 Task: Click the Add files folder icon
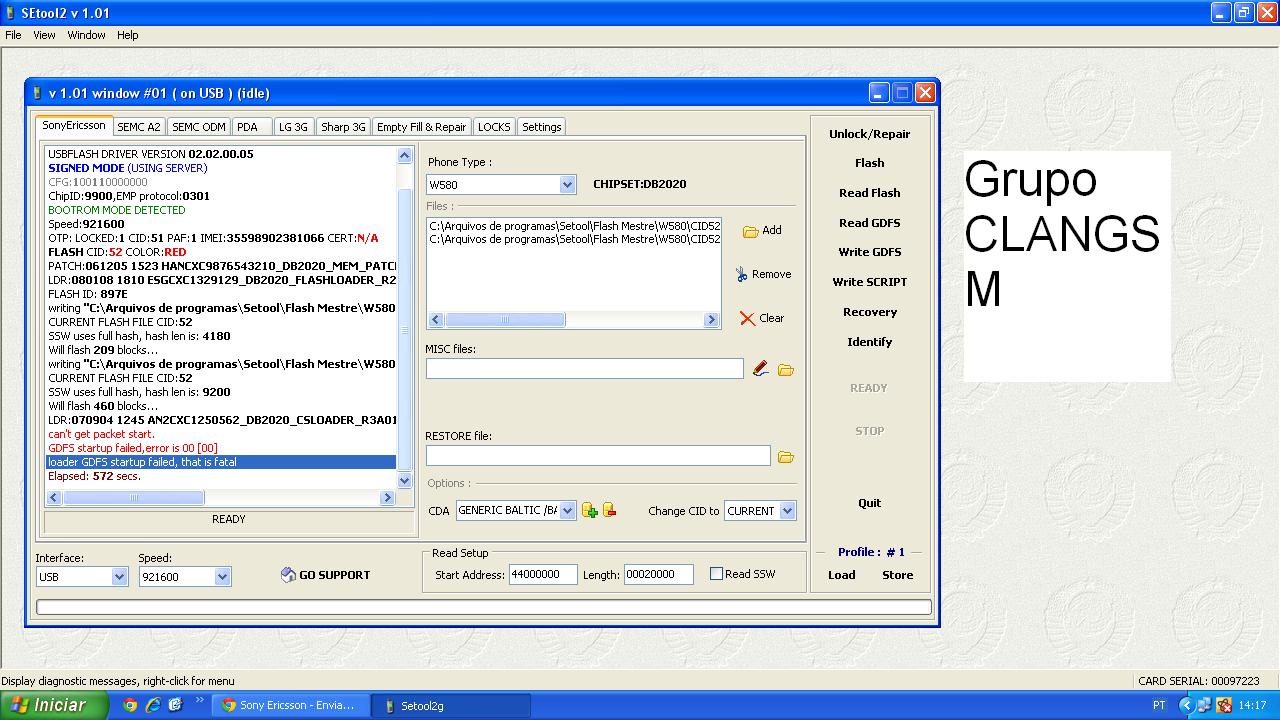(750, 231)
